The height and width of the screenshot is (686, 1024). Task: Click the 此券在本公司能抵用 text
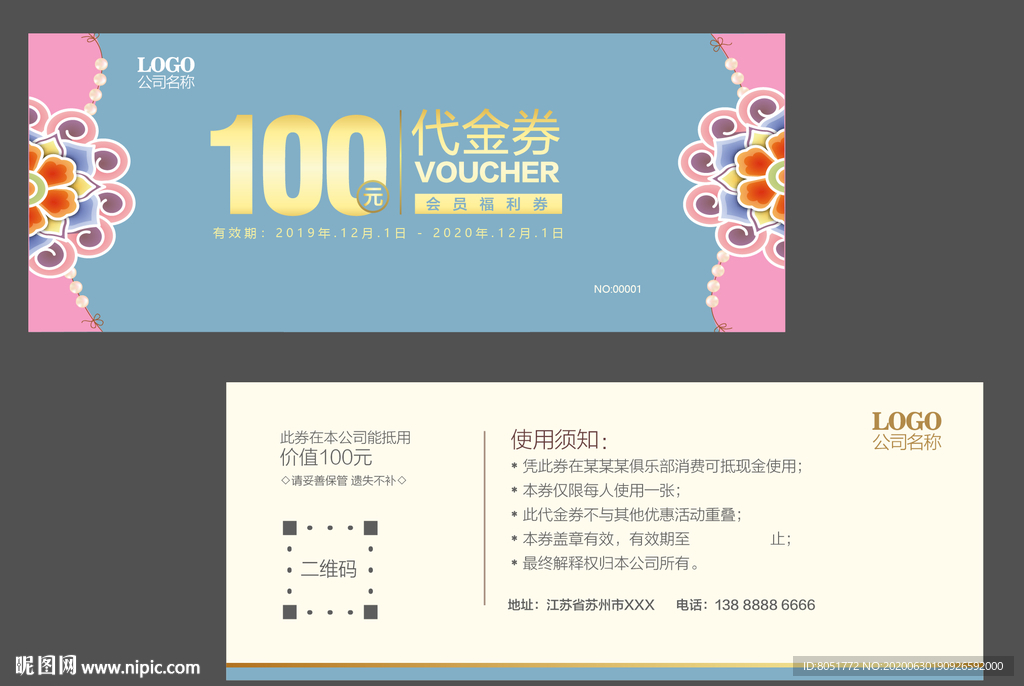(345, 438)
